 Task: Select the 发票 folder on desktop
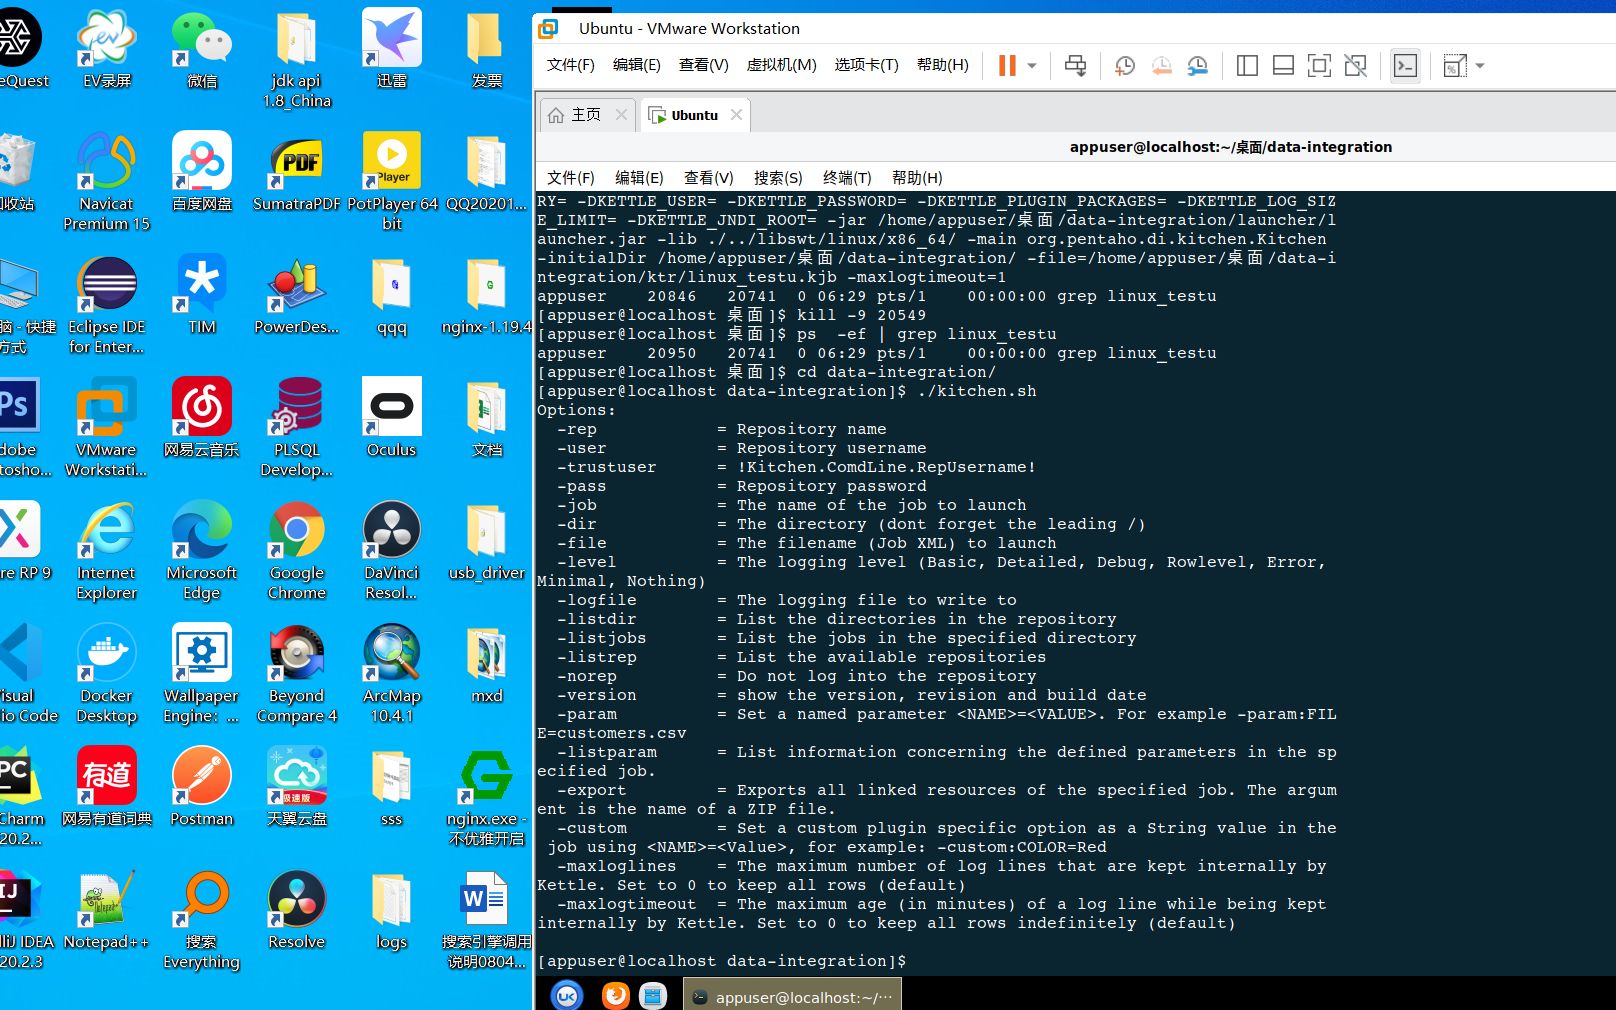click(x=487, y=49)
